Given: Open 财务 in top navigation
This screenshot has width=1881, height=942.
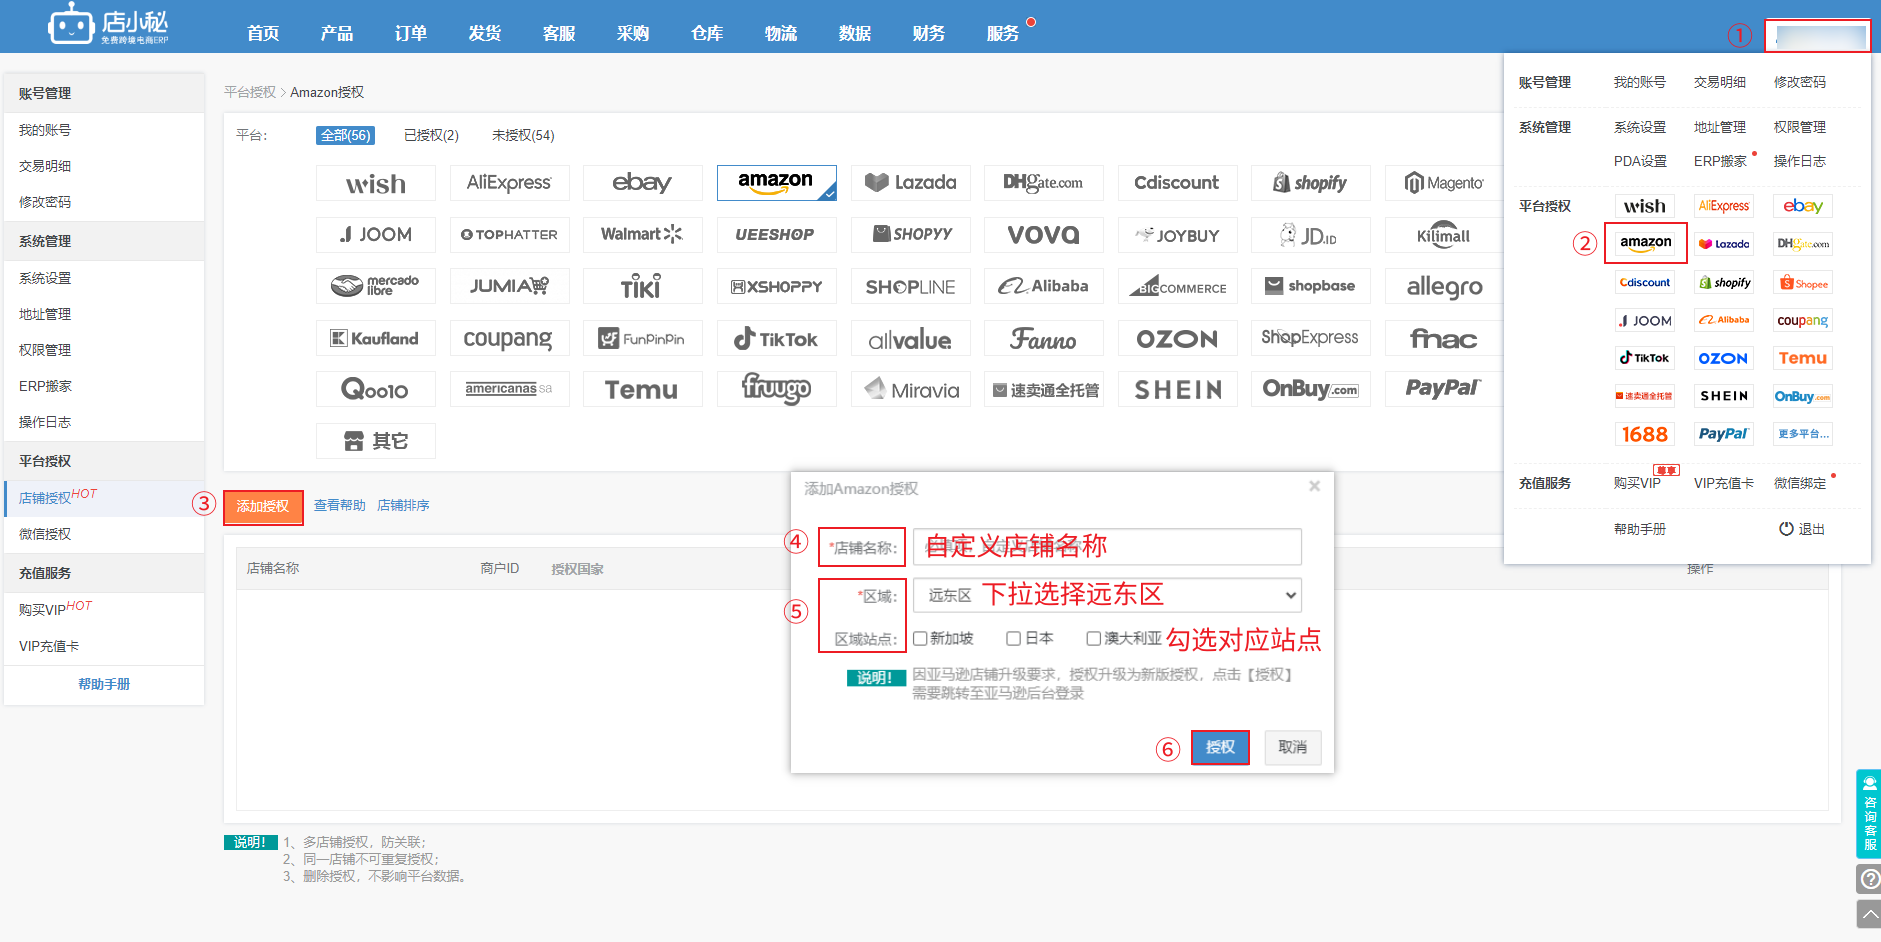Looking at the screenshot, I should coord(929,33).
